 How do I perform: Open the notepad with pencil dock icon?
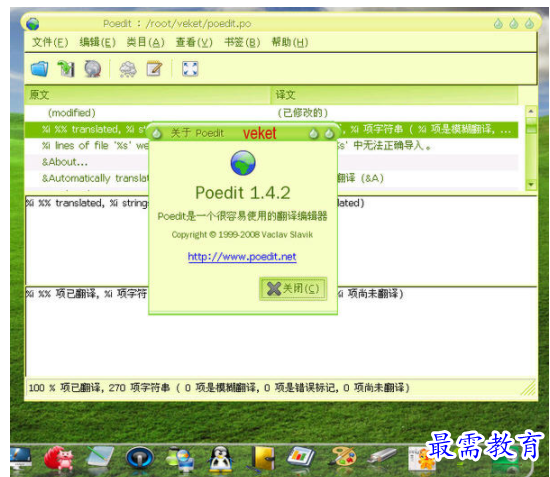click(x=100, y=457)
